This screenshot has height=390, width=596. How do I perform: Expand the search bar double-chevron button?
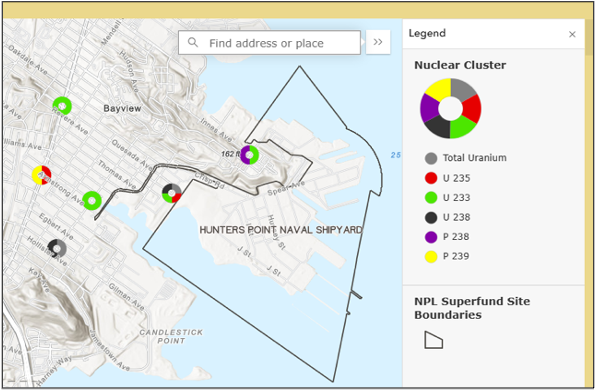[x=378, y=42]
